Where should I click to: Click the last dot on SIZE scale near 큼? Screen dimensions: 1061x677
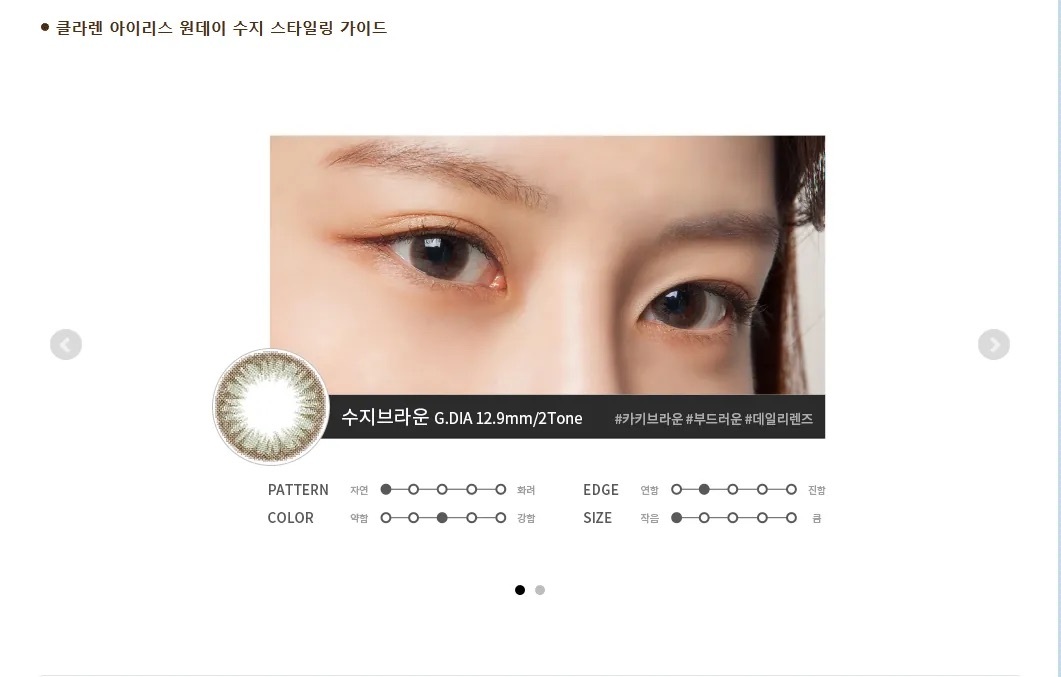(791, 518)
